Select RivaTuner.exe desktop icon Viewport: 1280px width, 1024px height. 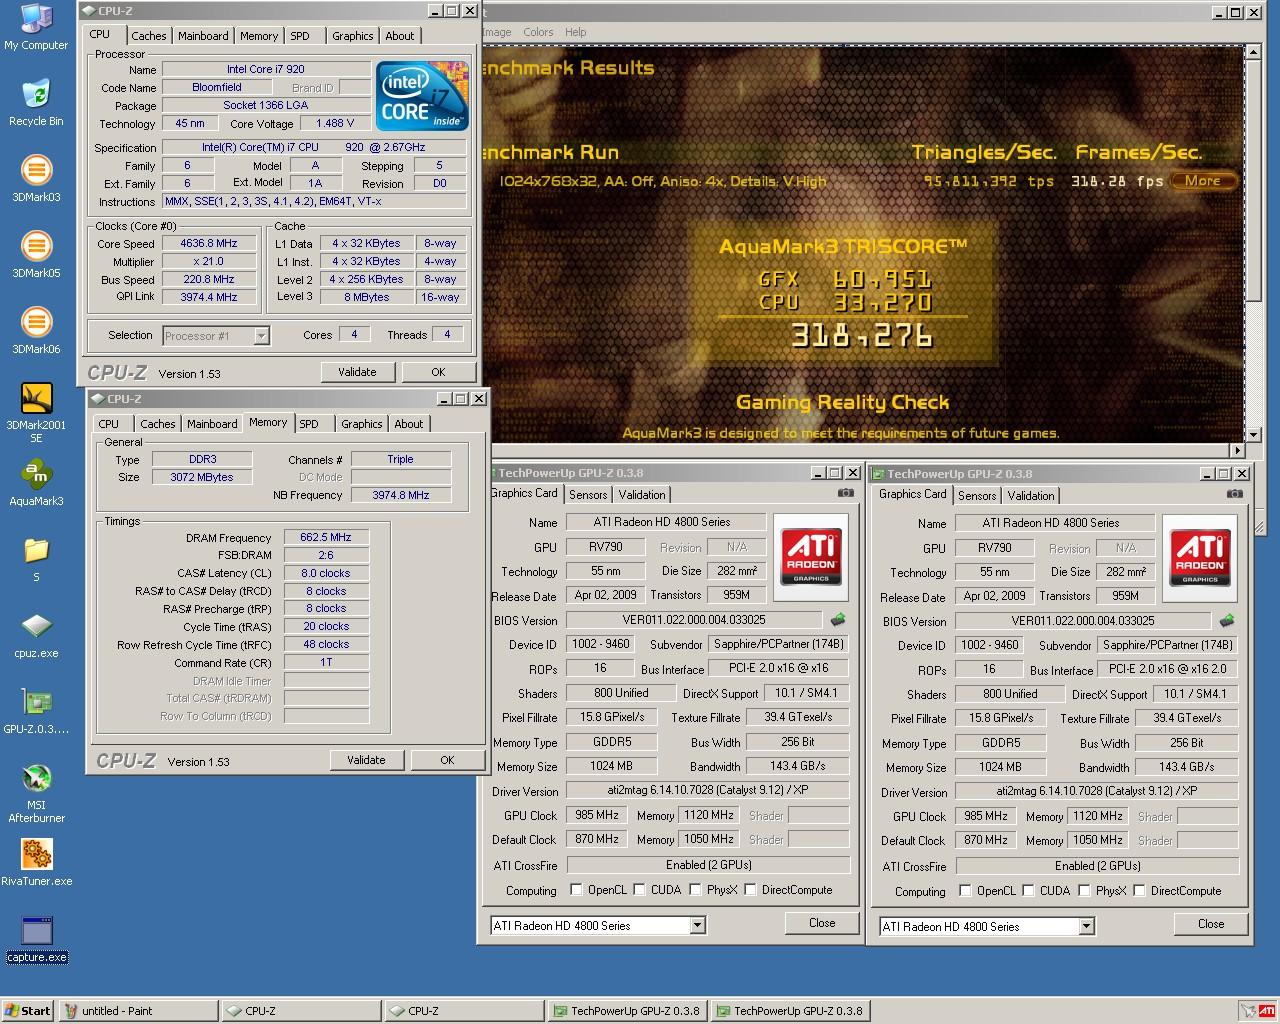36,862
